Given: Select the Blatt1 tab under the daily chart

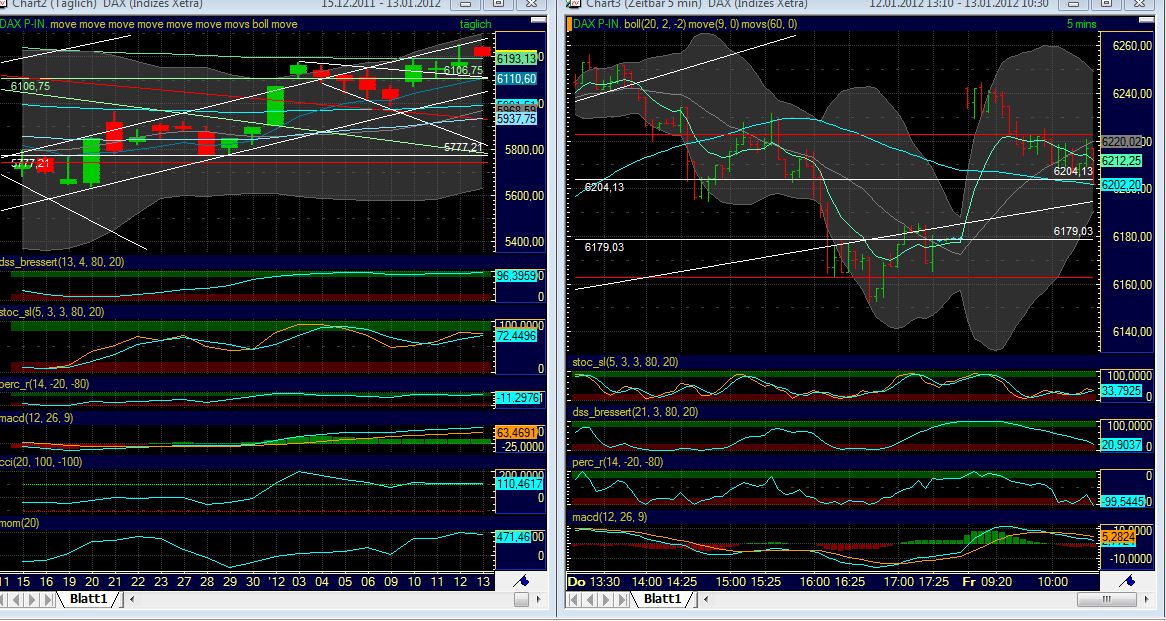Looking at the screenshot, I should pos(88,598).
